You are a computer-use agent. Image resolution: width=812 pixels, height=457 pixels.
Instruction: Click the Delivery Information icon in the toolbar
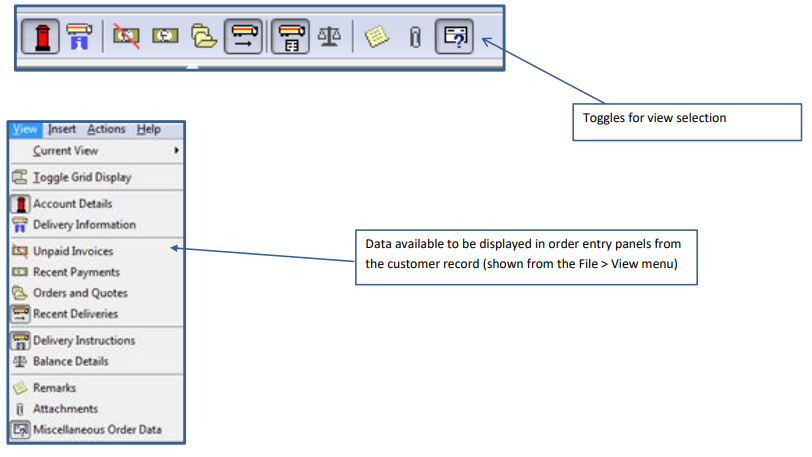click(78, 37)
